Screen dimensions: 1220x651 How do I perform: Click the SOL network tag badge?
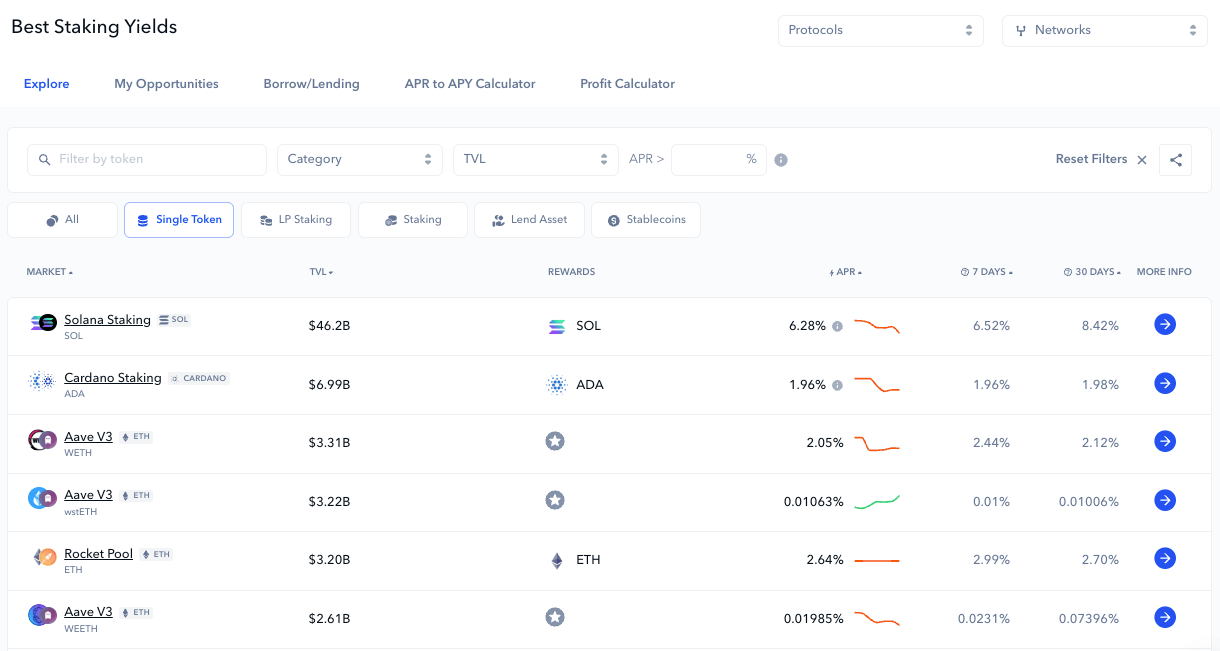(x=174, y=320)
